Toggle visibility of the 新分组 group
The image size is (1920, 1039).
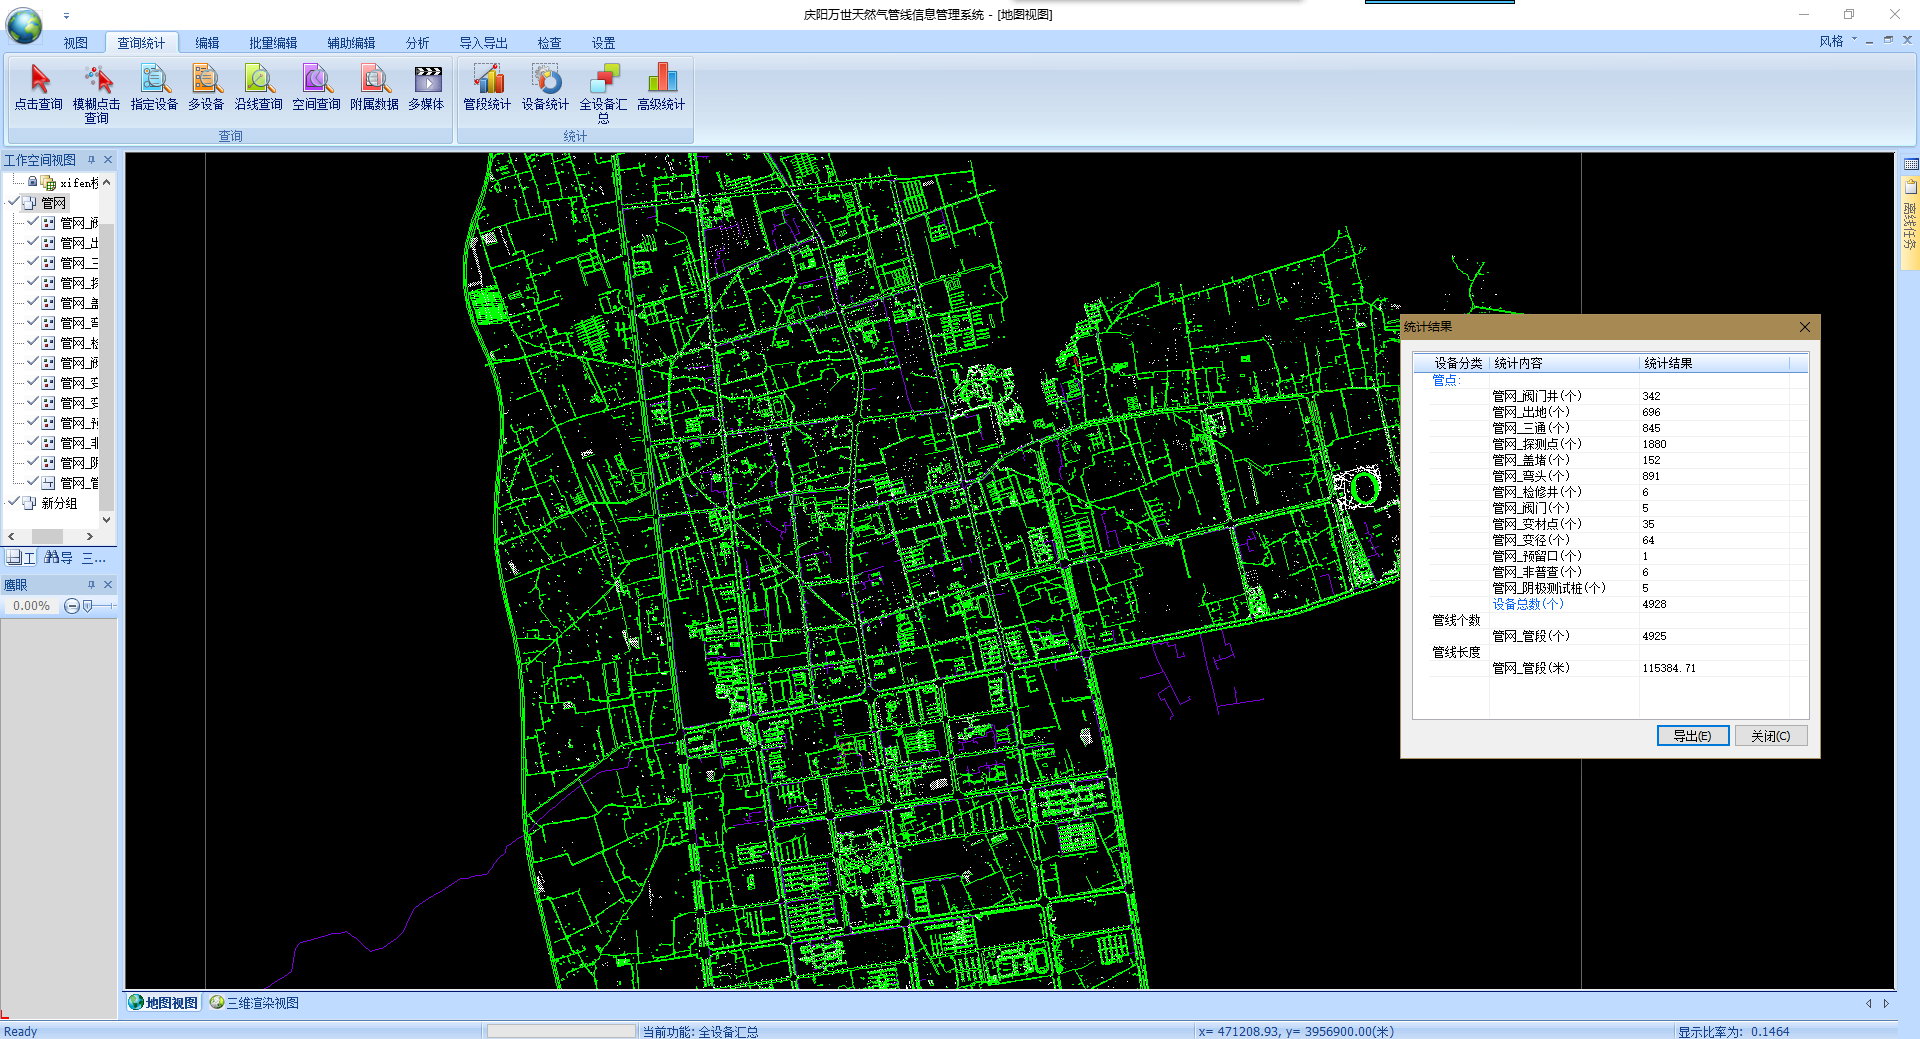coord(14,503)
